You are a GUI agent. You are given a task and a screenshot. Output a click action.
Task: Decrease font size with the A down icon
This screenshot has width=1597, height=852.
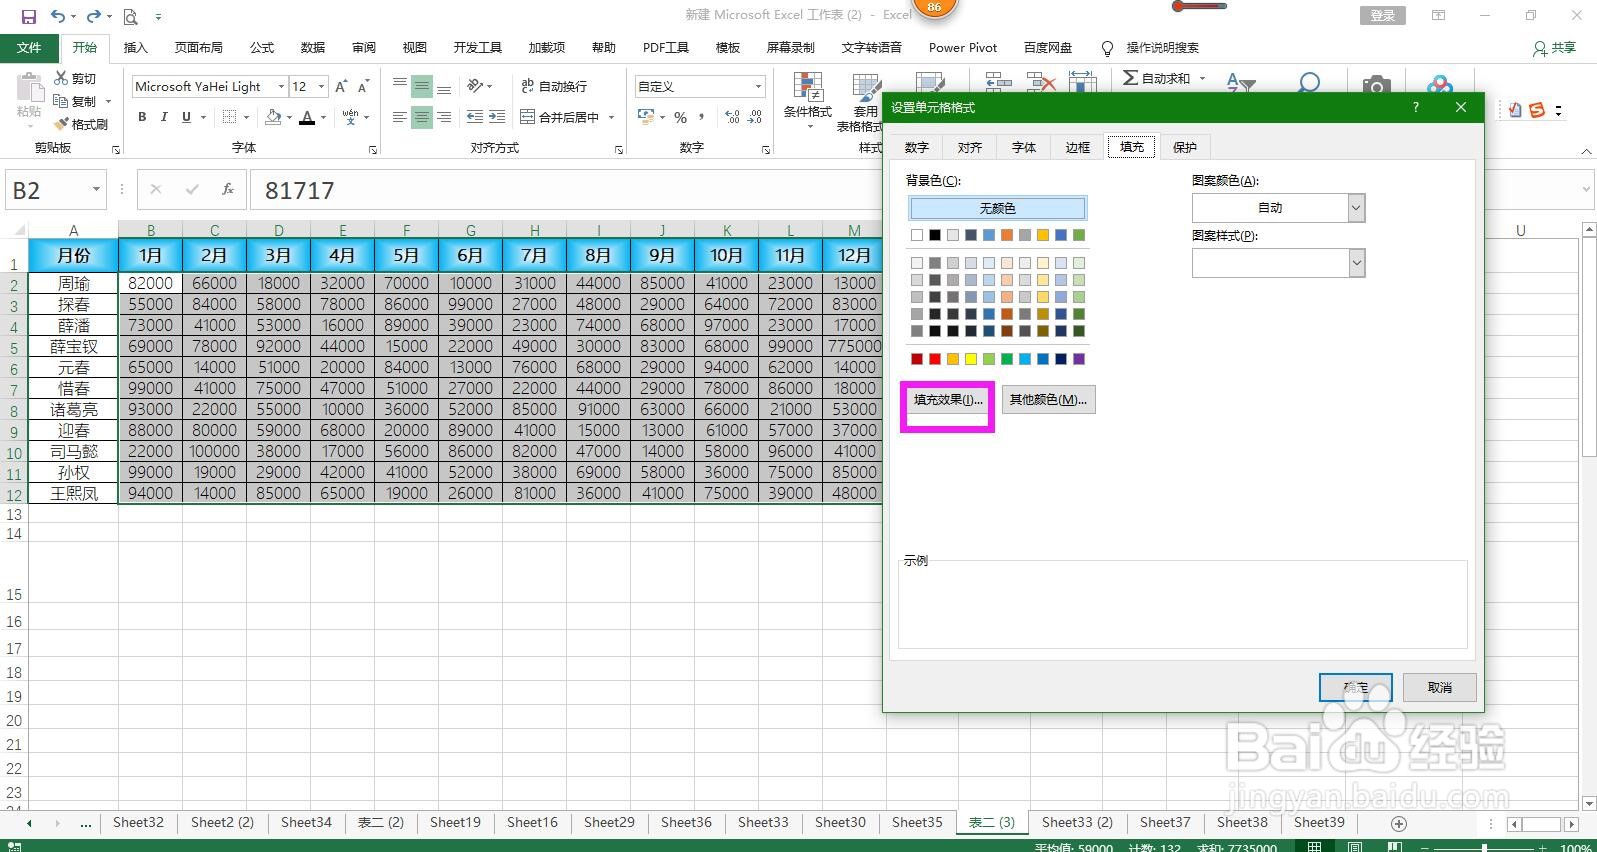click(x=363, y=87)
